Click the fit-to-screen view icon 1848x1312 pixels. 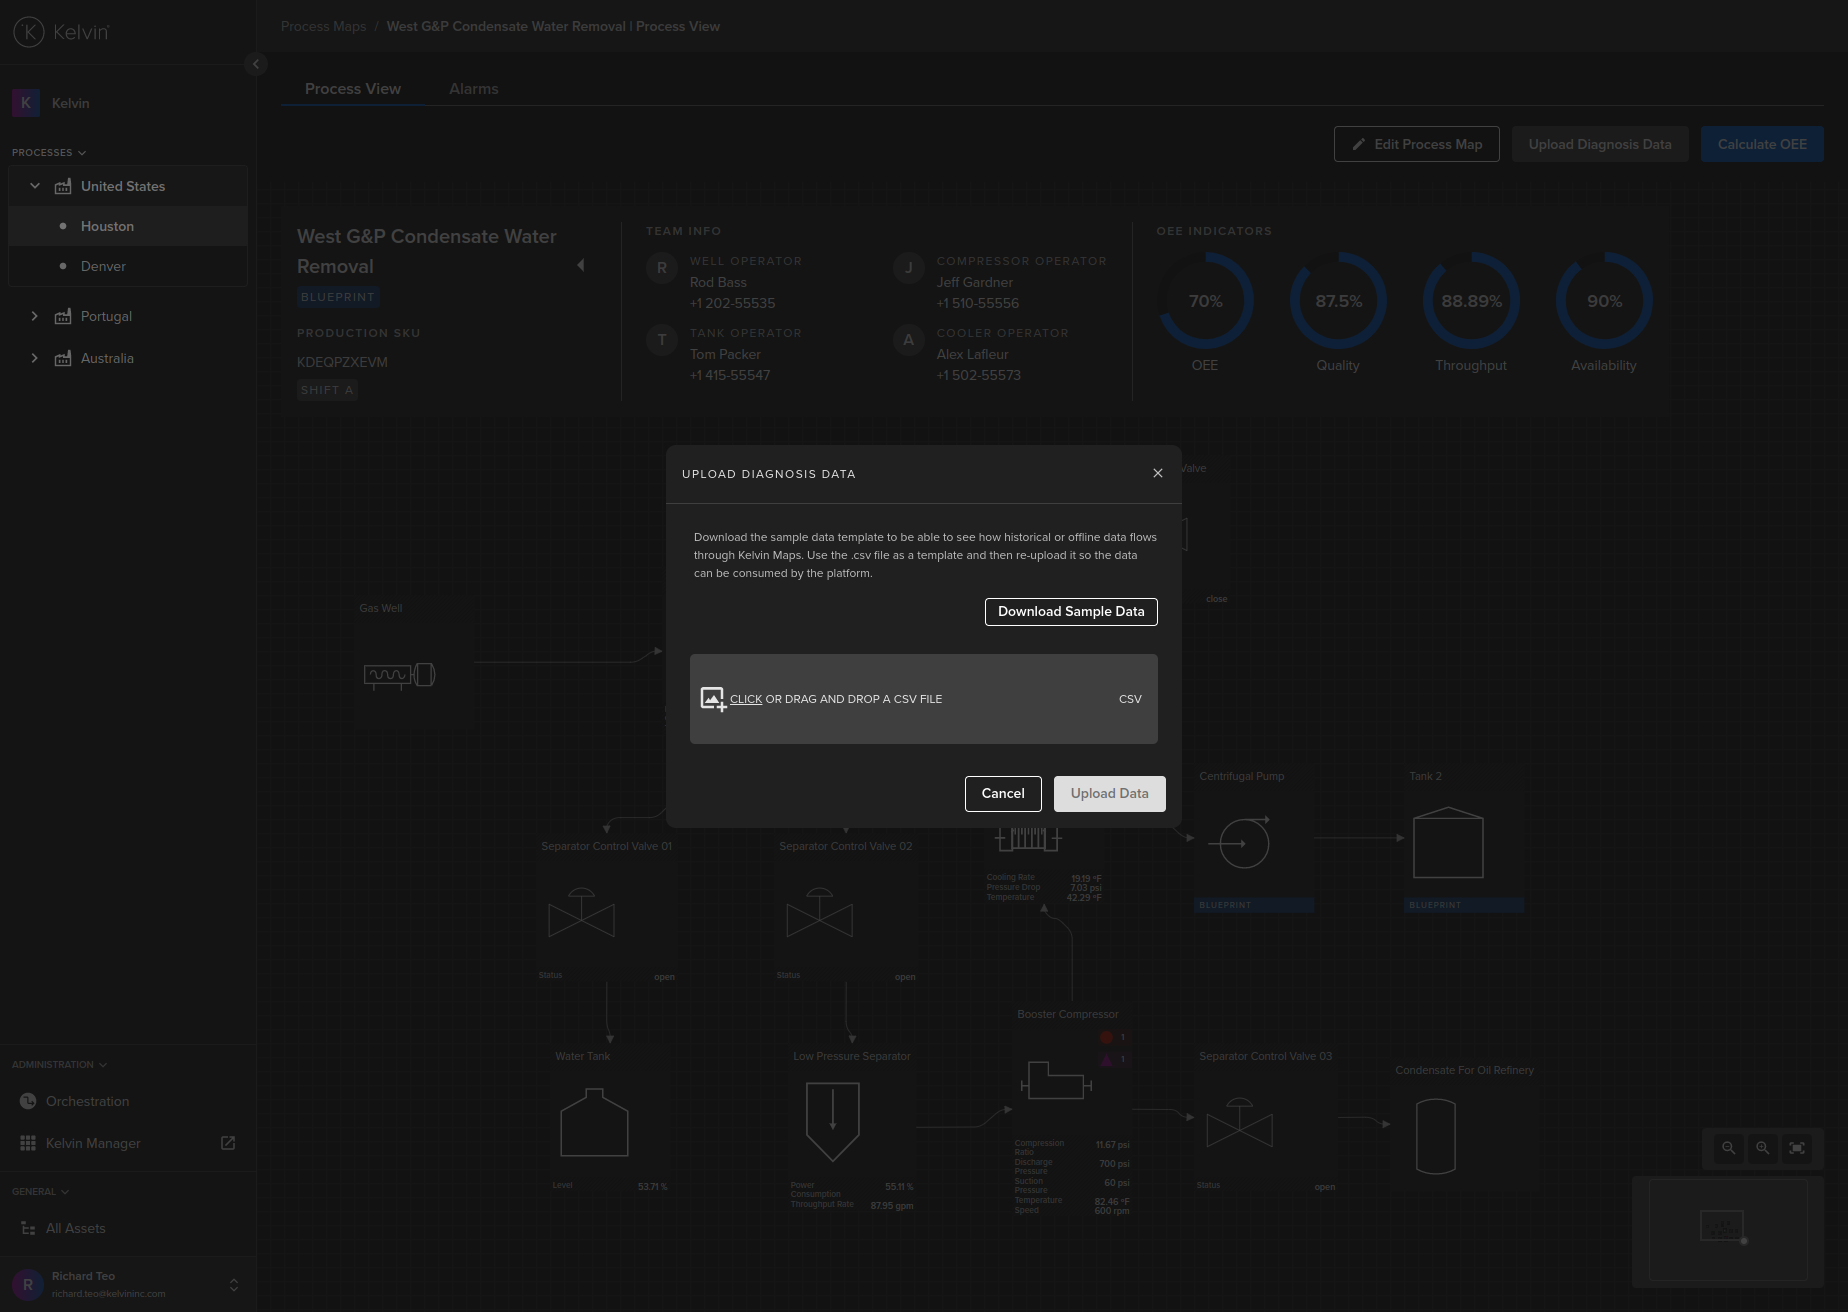[x=1797, y=1148]
